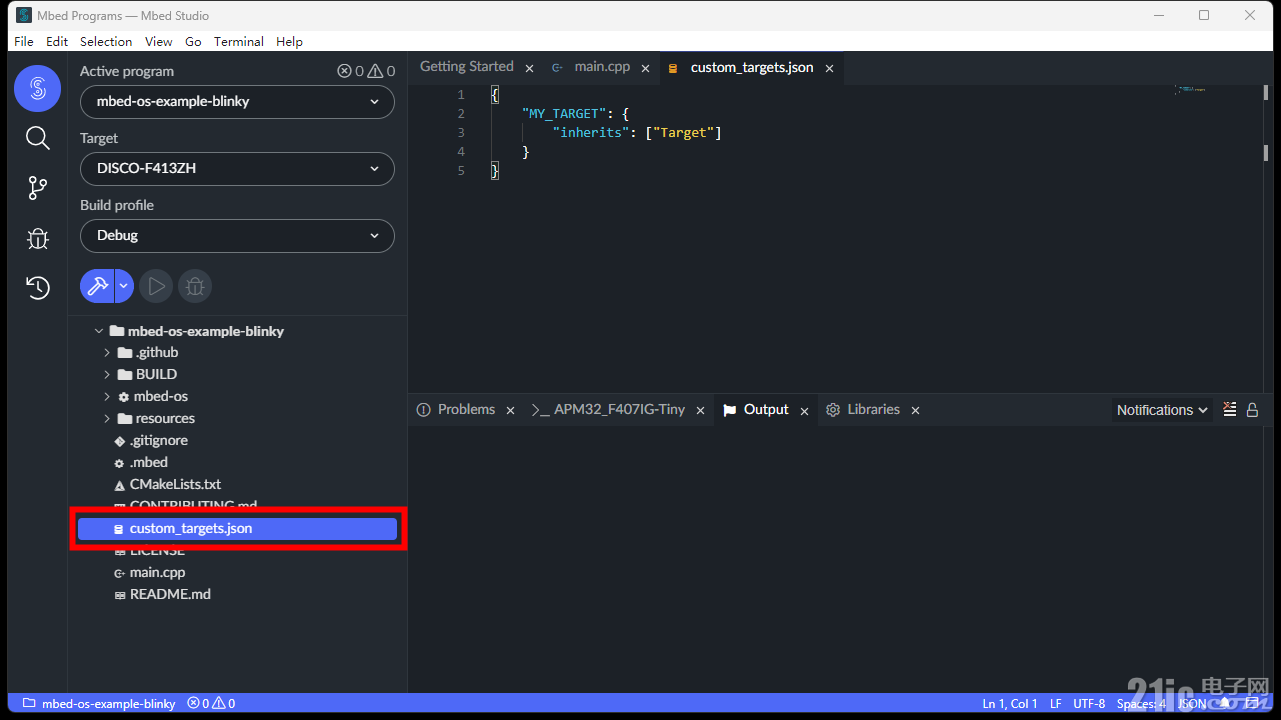Collapse the mbed-os-example-blinky root folder
1281x720 pixels.
(99, 331)
